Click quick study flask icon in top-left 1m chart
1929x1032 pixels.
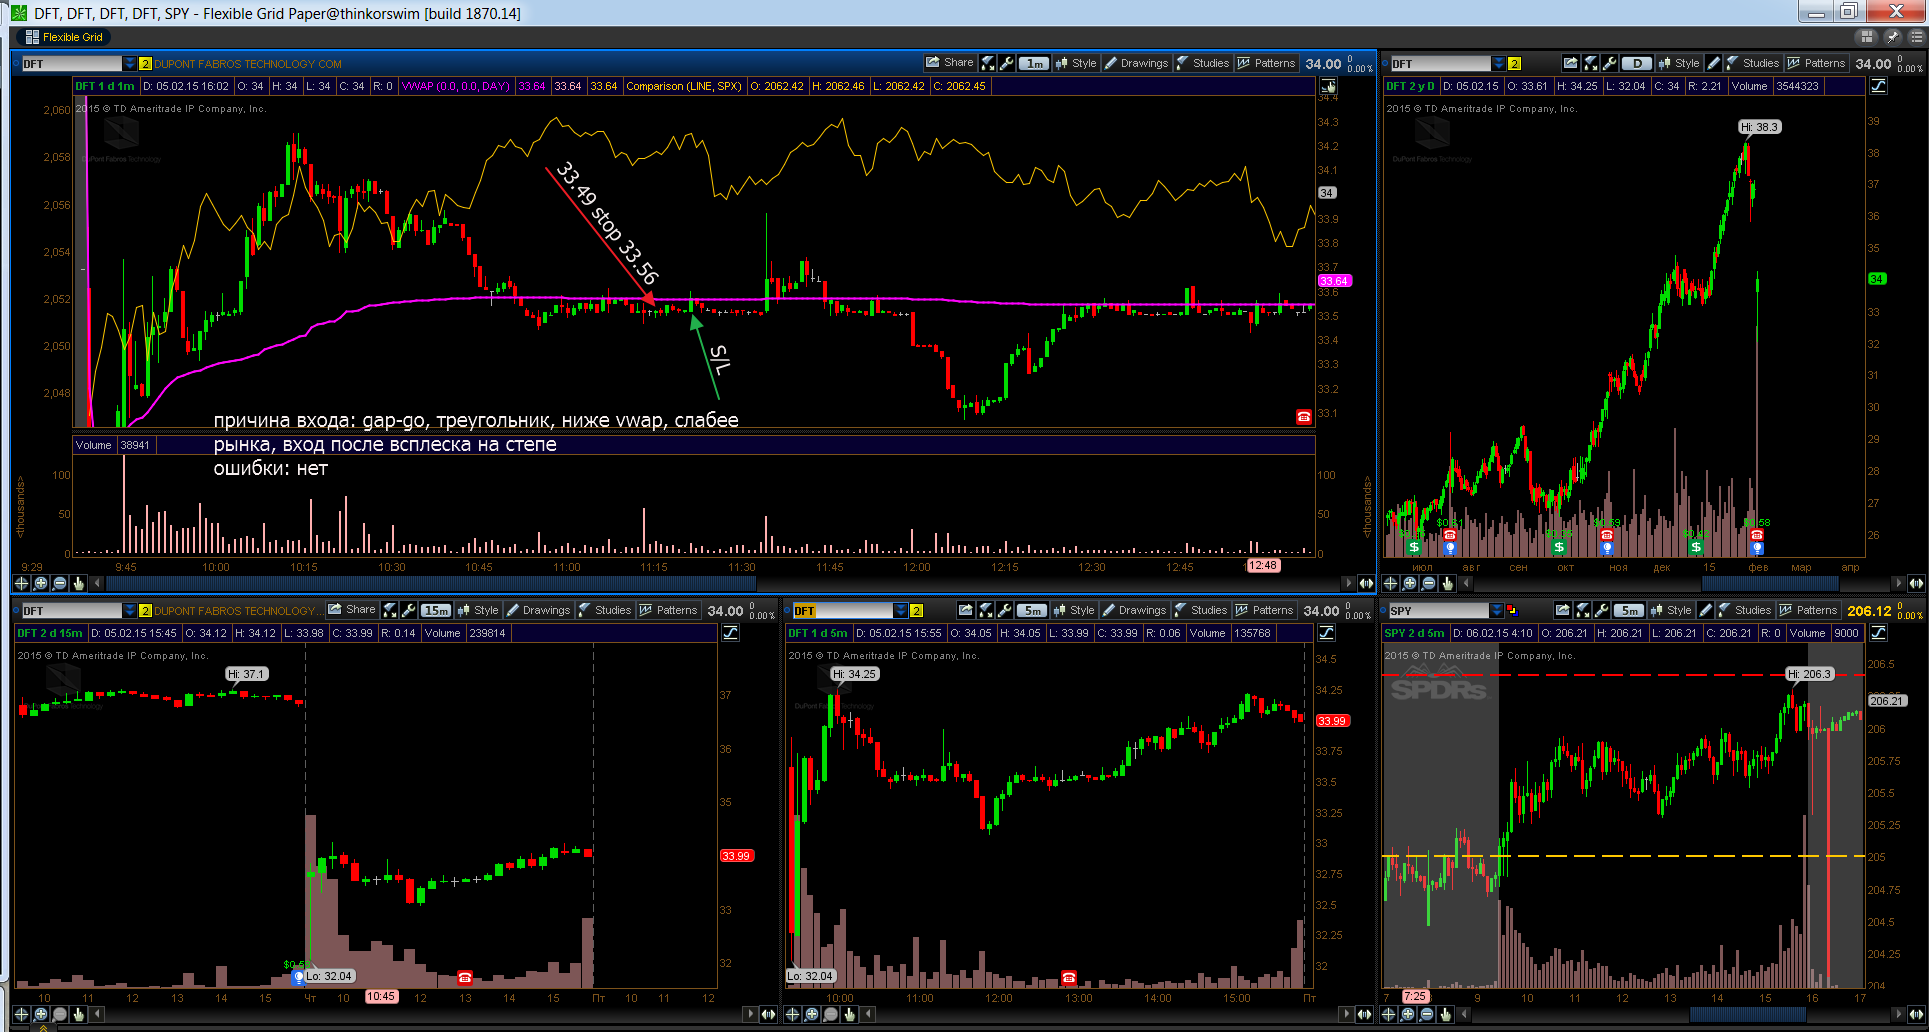(987, 63)
